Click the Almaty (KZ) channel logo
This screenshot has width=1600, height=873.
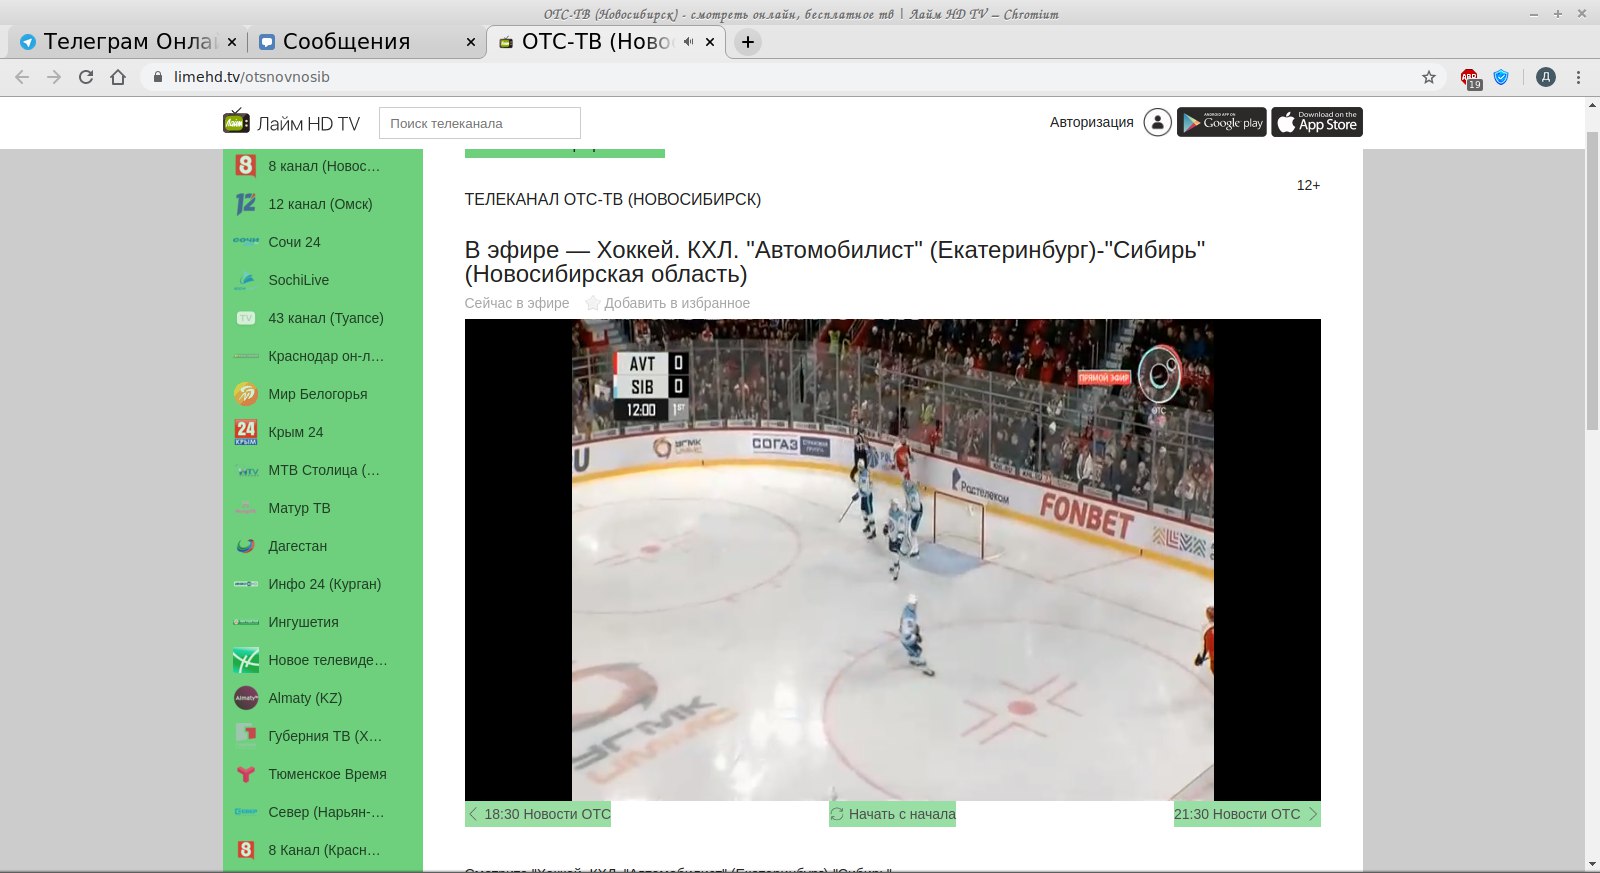coord(246,698)
